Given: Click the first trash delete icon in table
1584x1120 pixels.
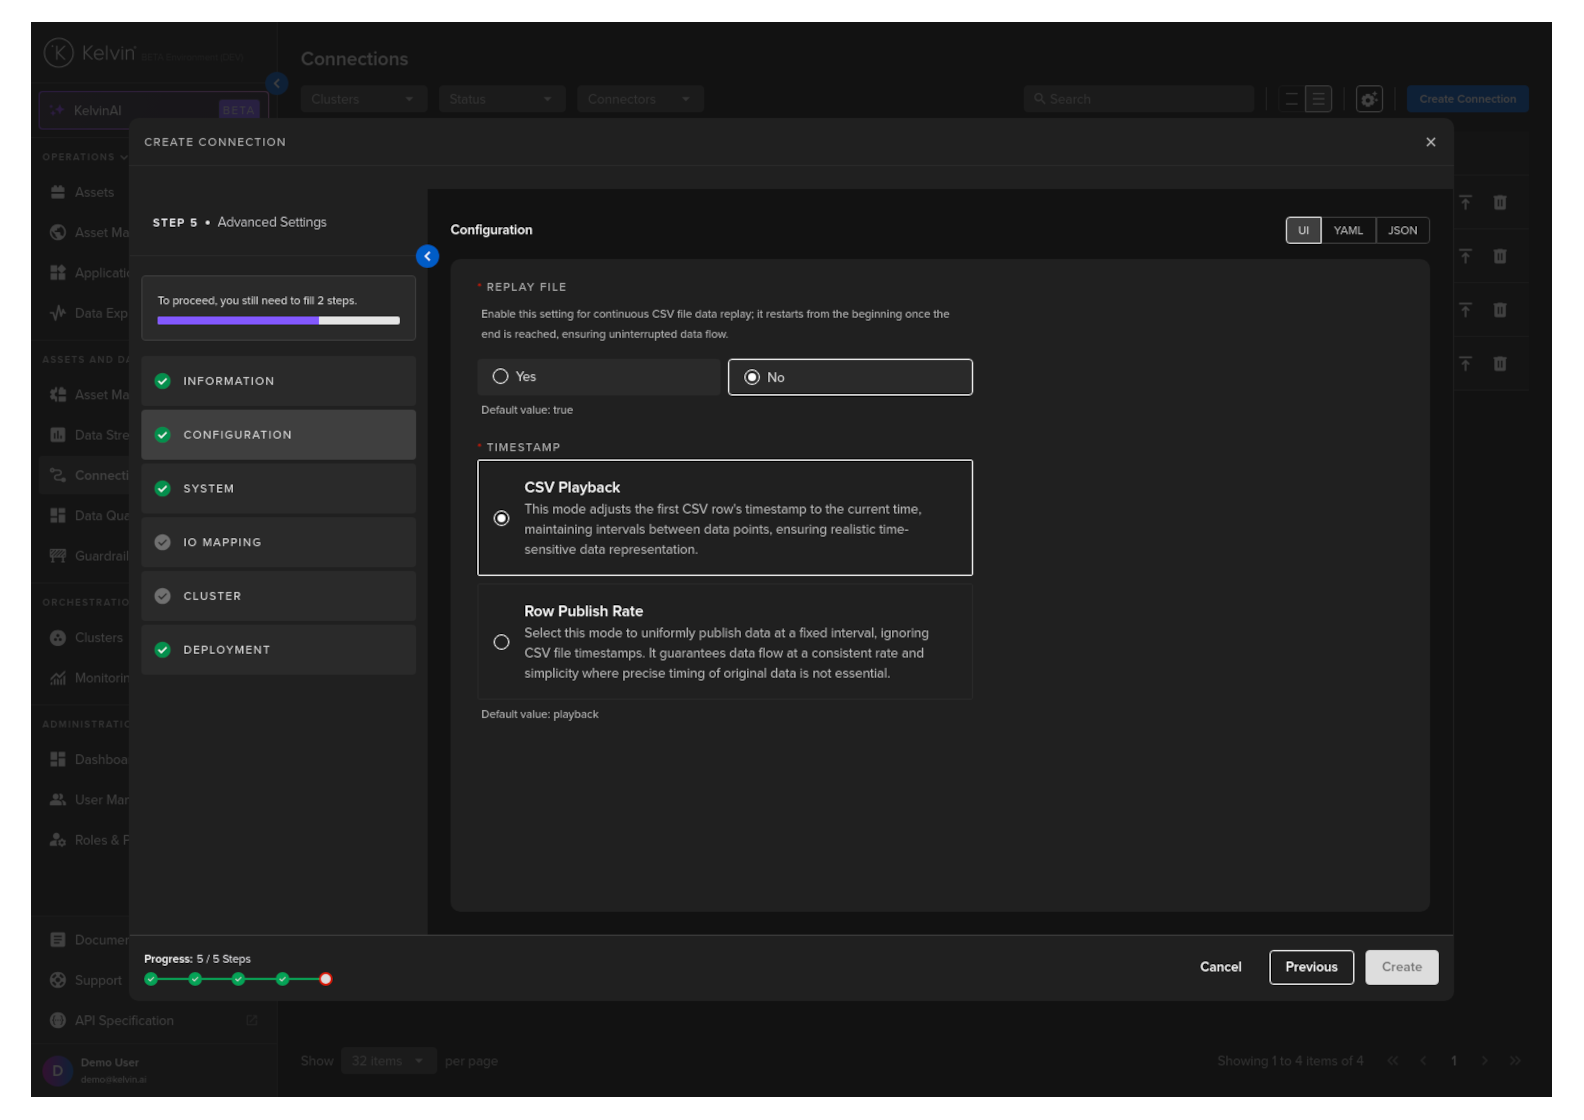Looking at the screenshot, I should coord(1499,203).
